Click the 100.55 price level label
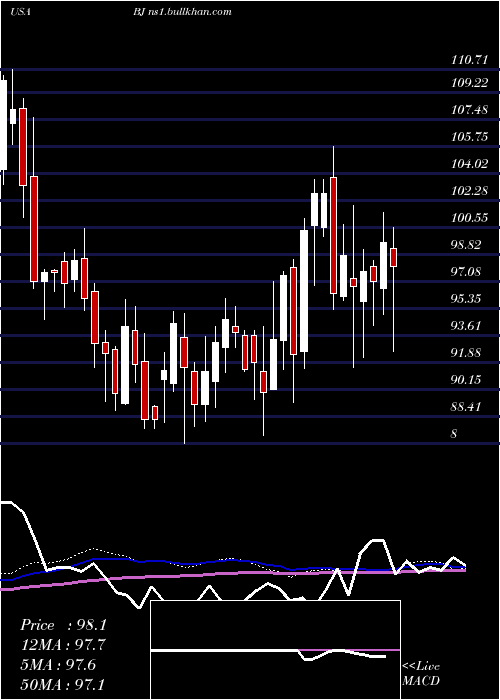 (x=469, y=218)
